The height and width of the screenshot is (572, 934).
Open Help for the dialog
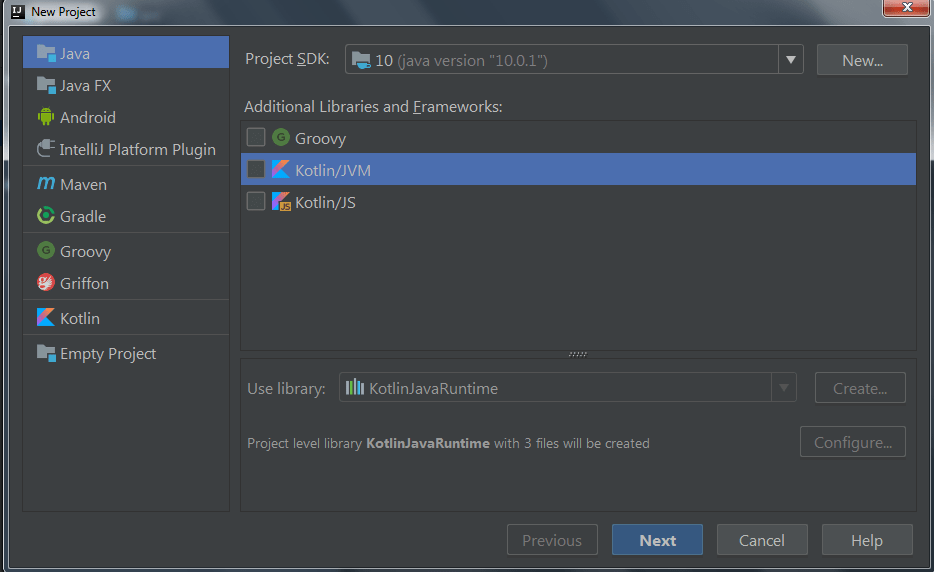867,540
